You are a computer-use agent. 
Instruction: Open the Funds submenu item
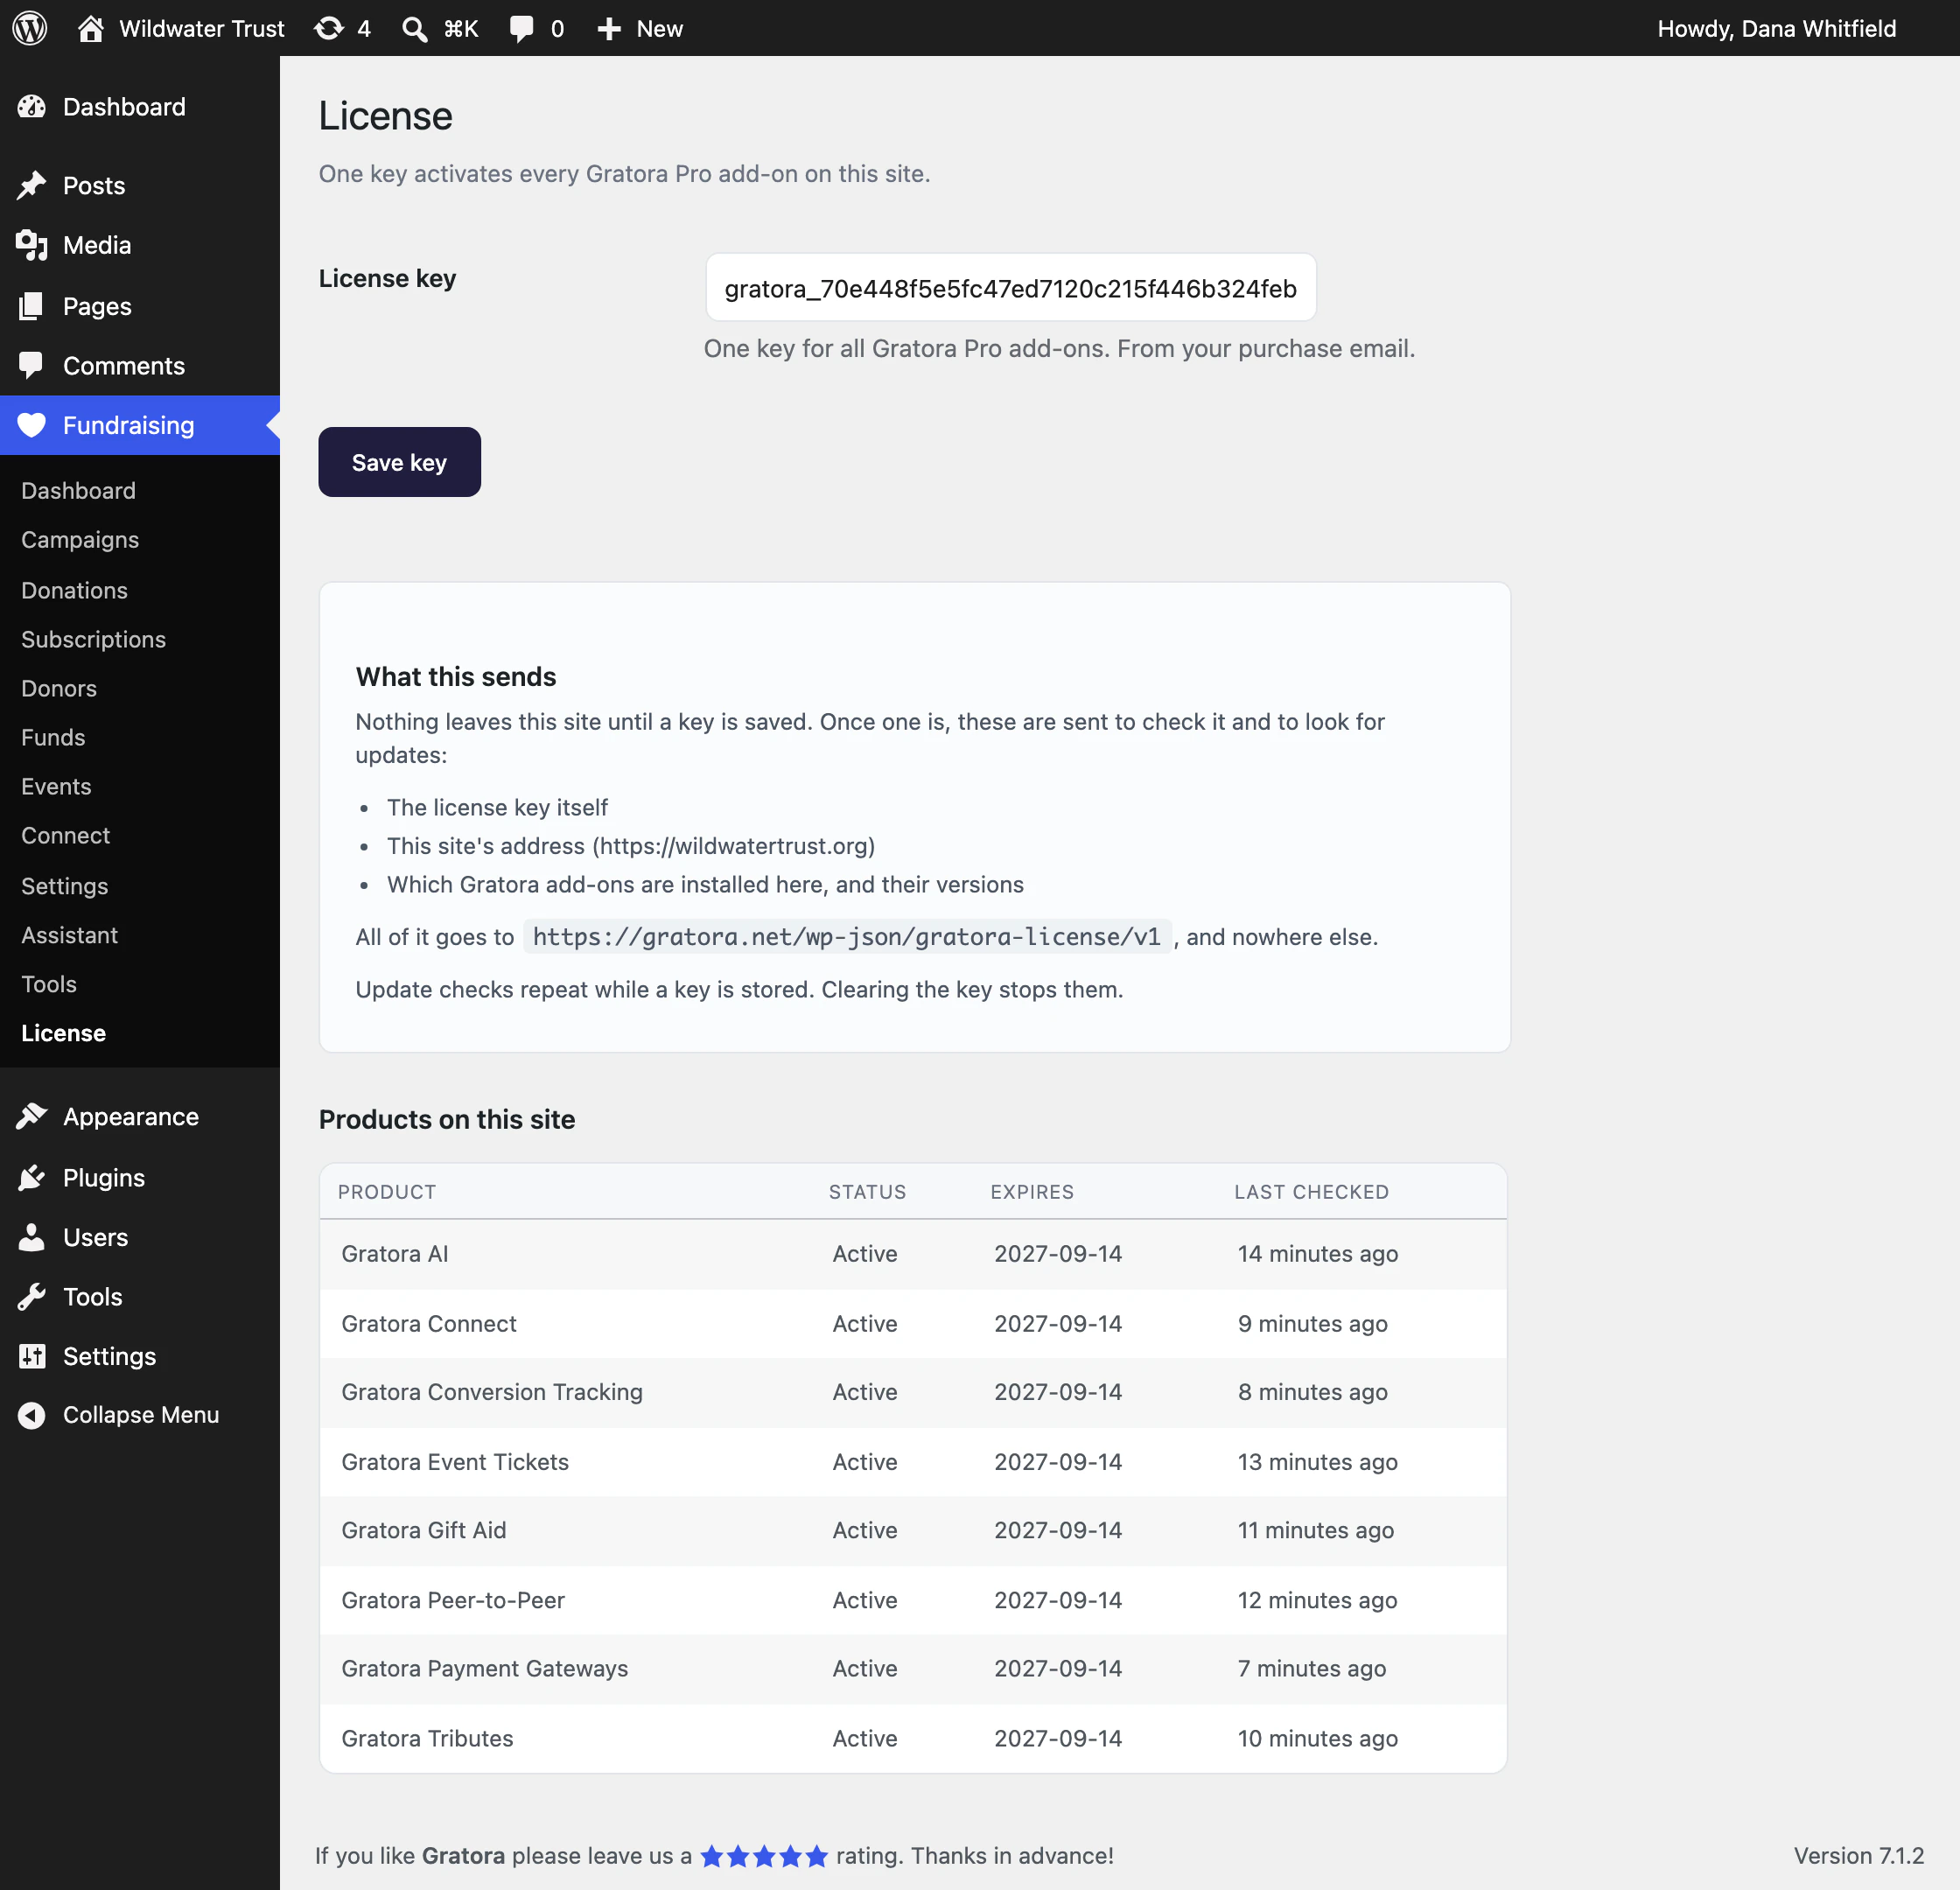[x=53, y=738]
